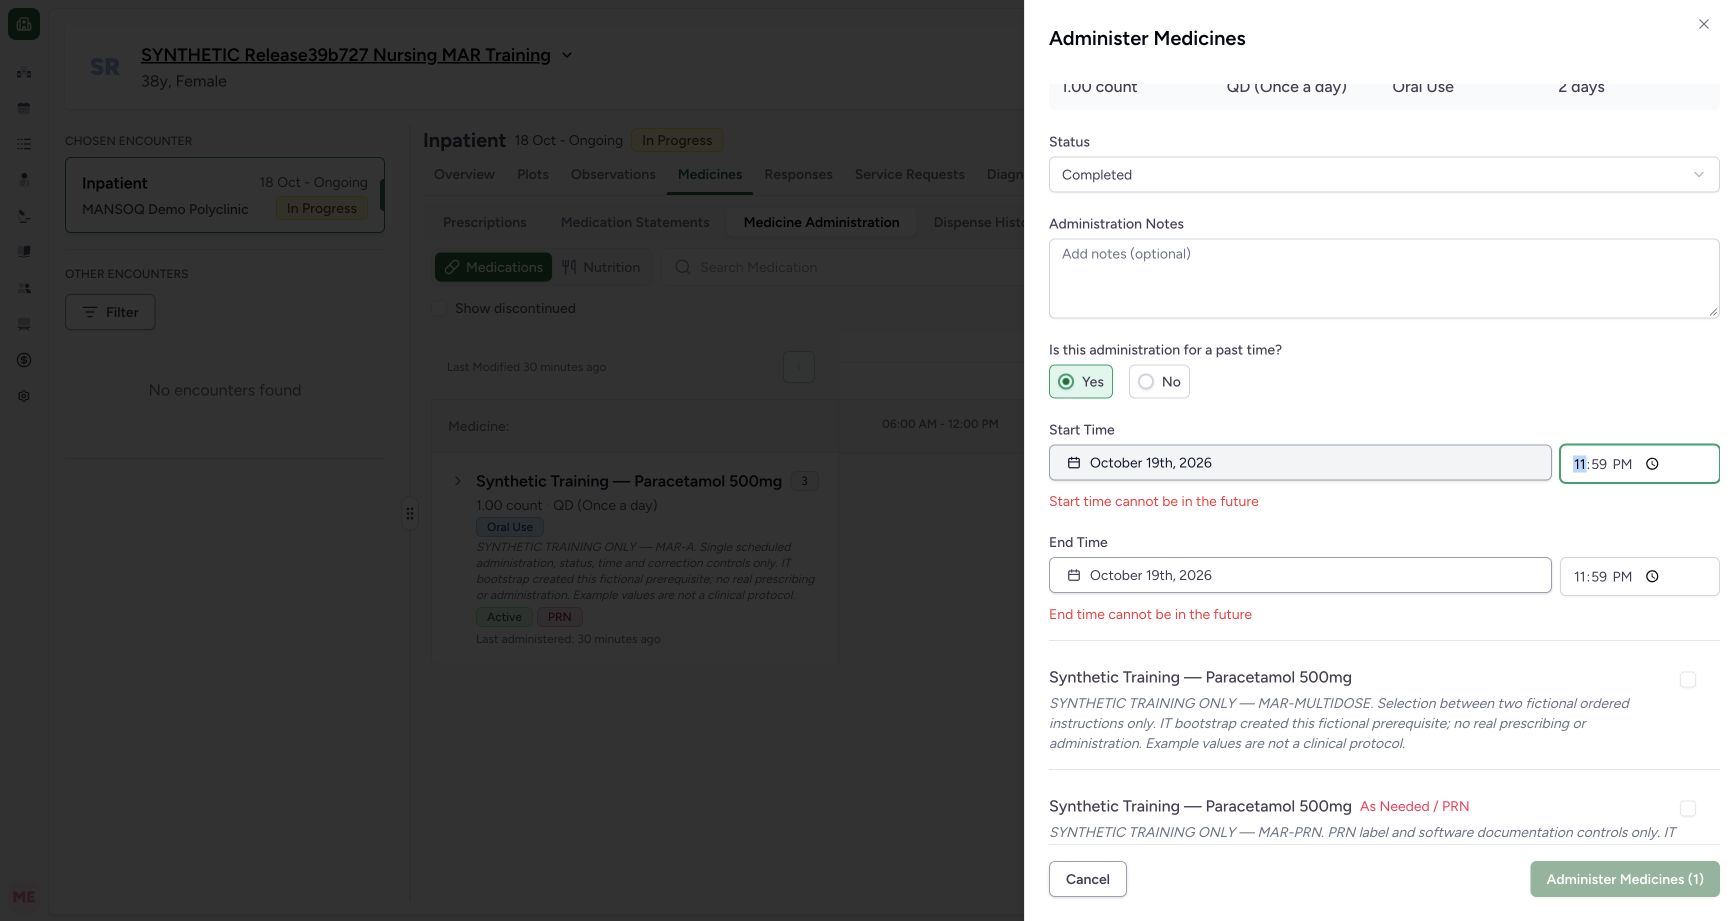Image resolution: width=1728 pixels, height=921 pixels.
Task: Open the Prescriptions sub-tab
Action: 485,222
